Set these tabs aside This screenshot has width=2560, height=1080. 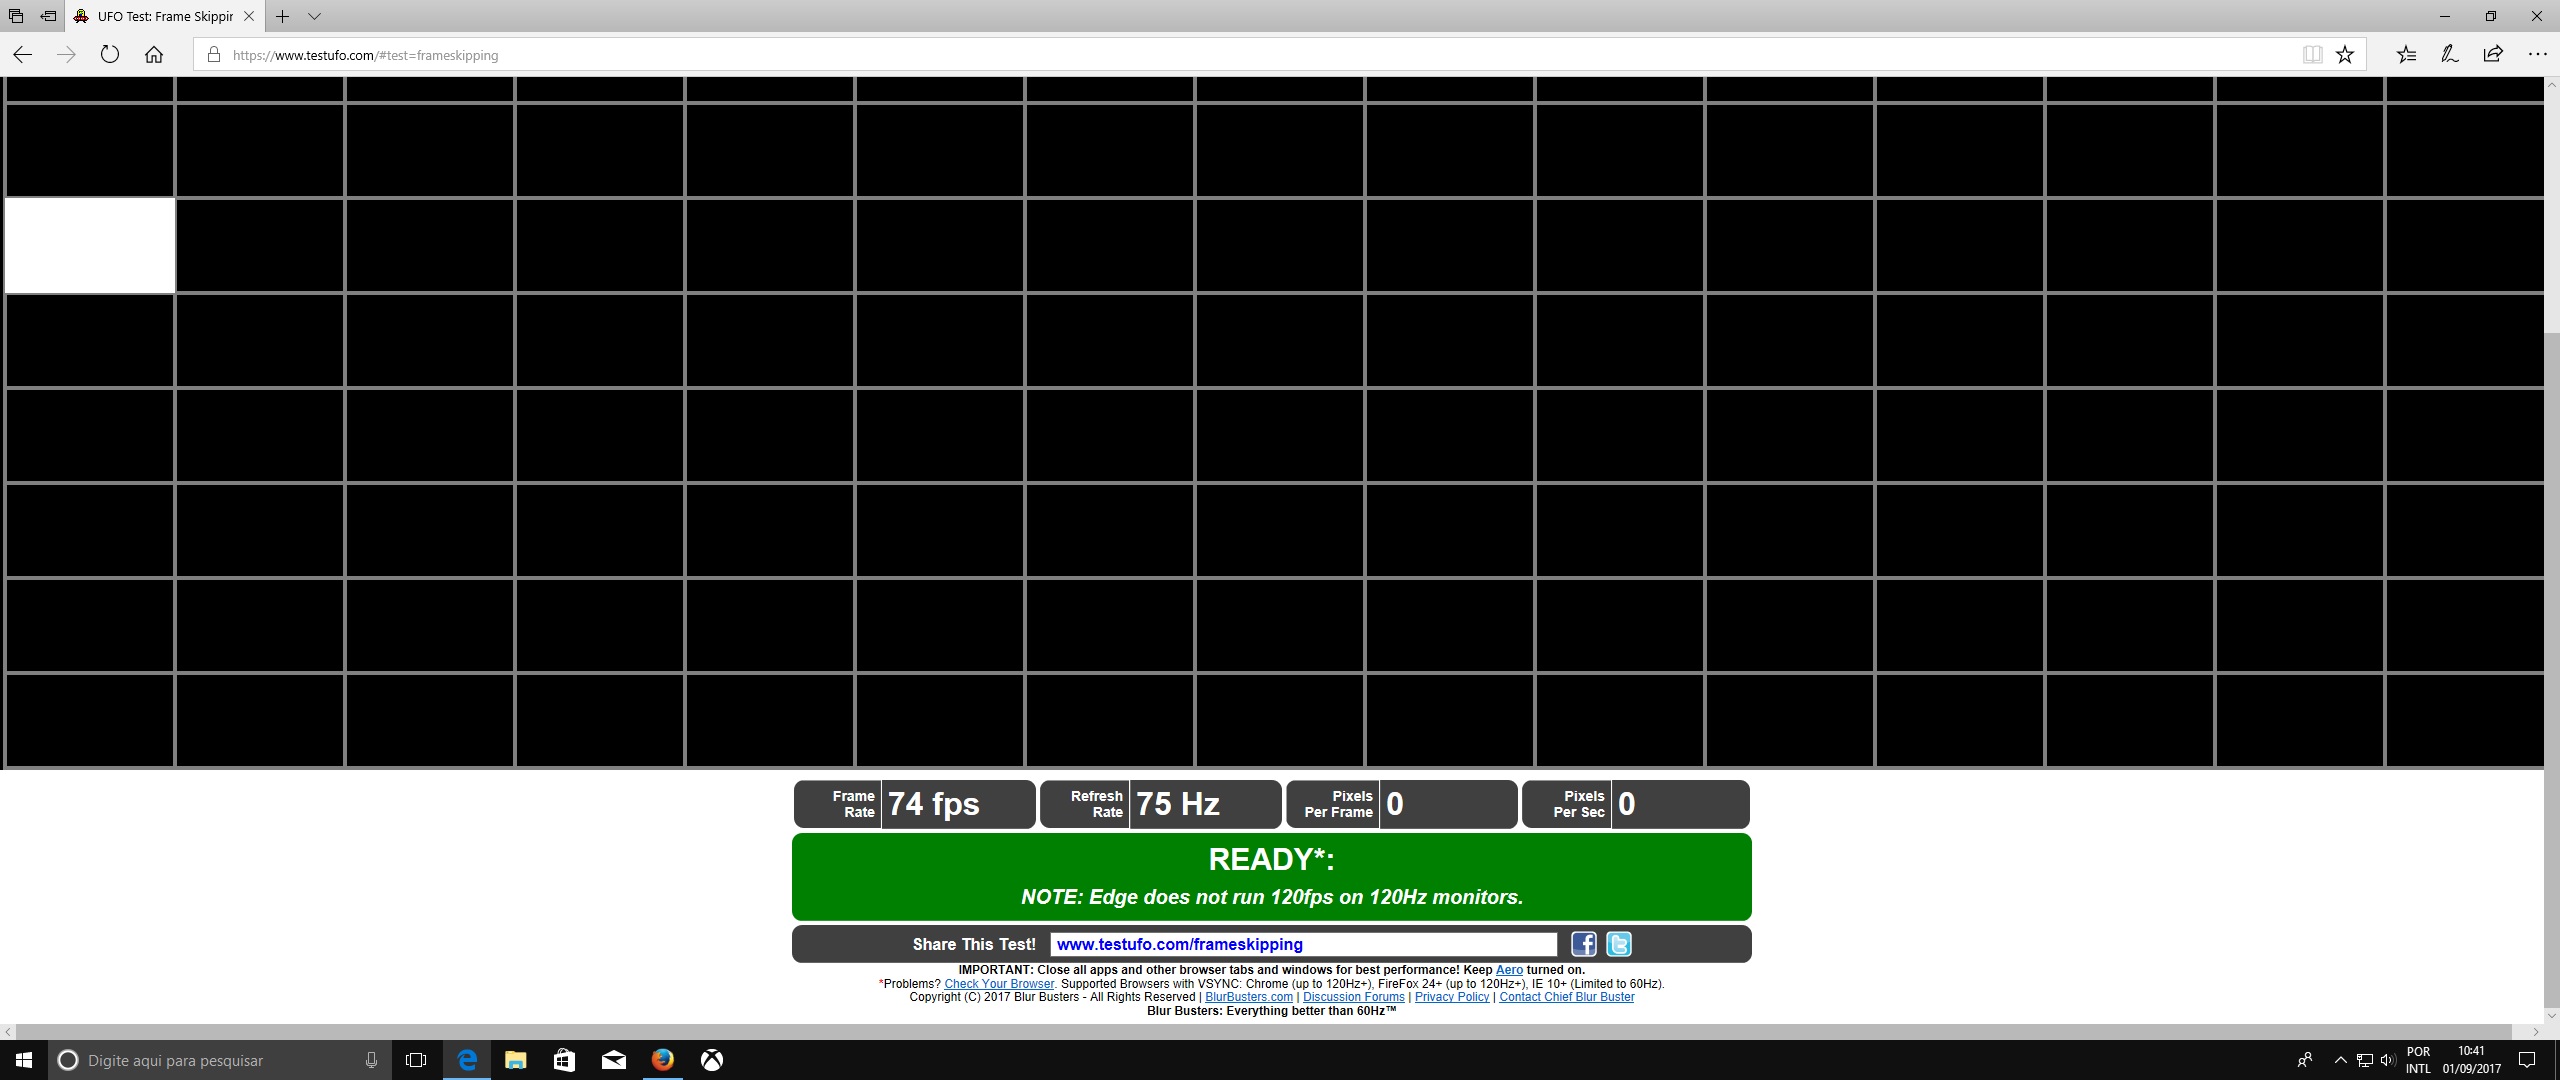[x=48, y=16]
